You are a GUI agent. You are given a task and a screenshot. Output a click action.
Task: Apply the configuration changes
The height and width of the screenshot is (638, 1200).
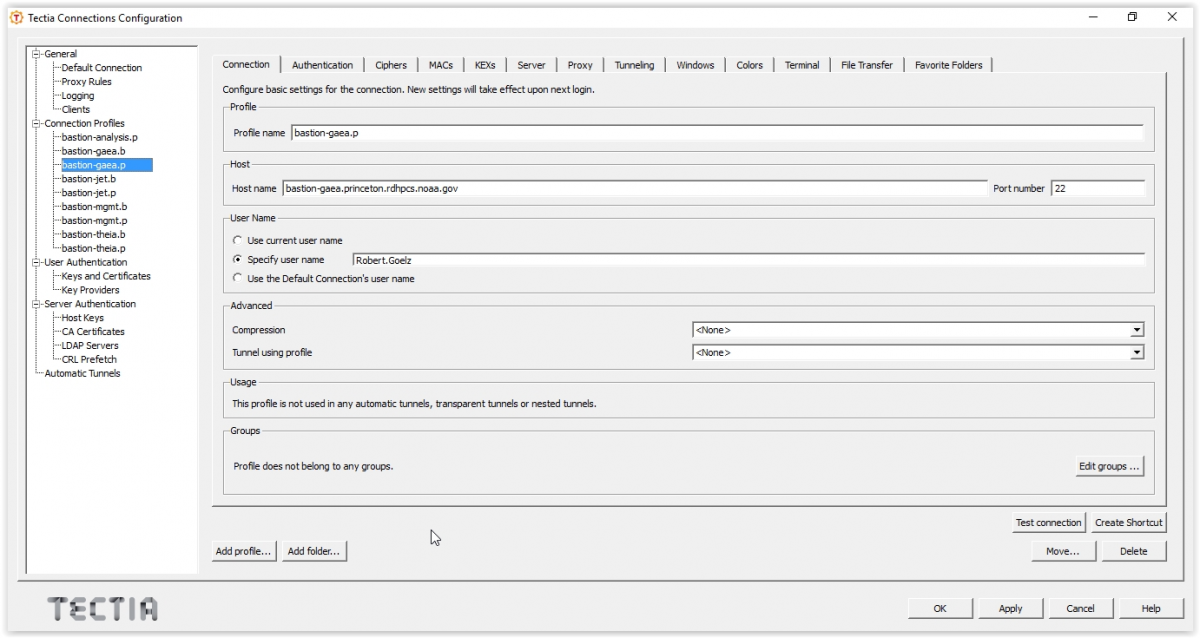coord(1010,608)
